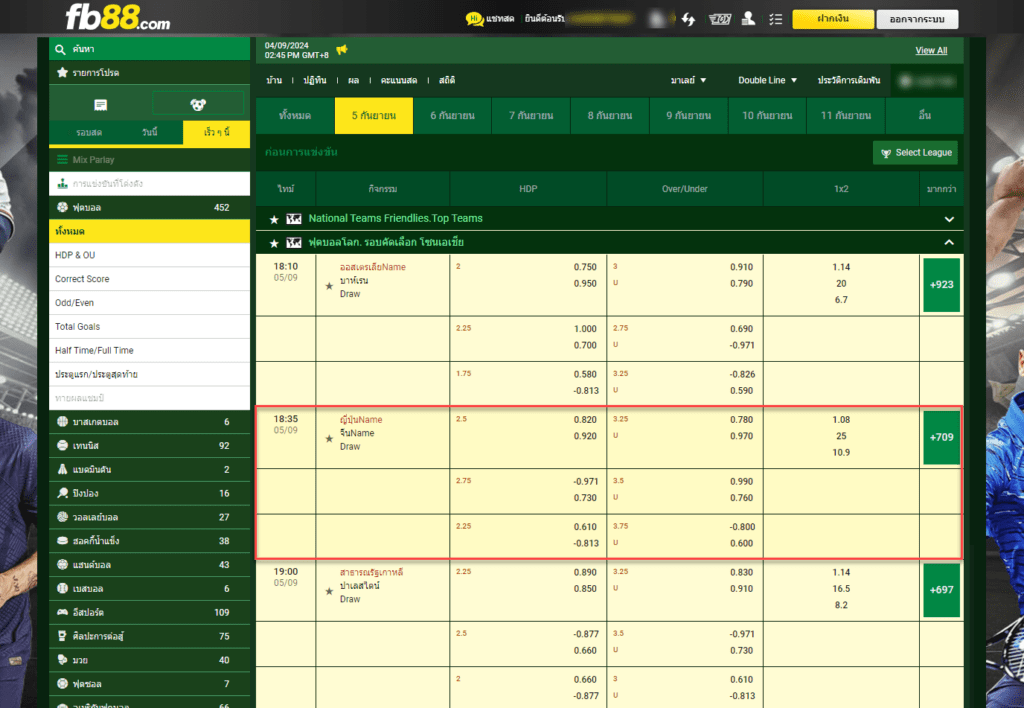Click the badminton shuttlecock icon

click(x=62, y=469)
